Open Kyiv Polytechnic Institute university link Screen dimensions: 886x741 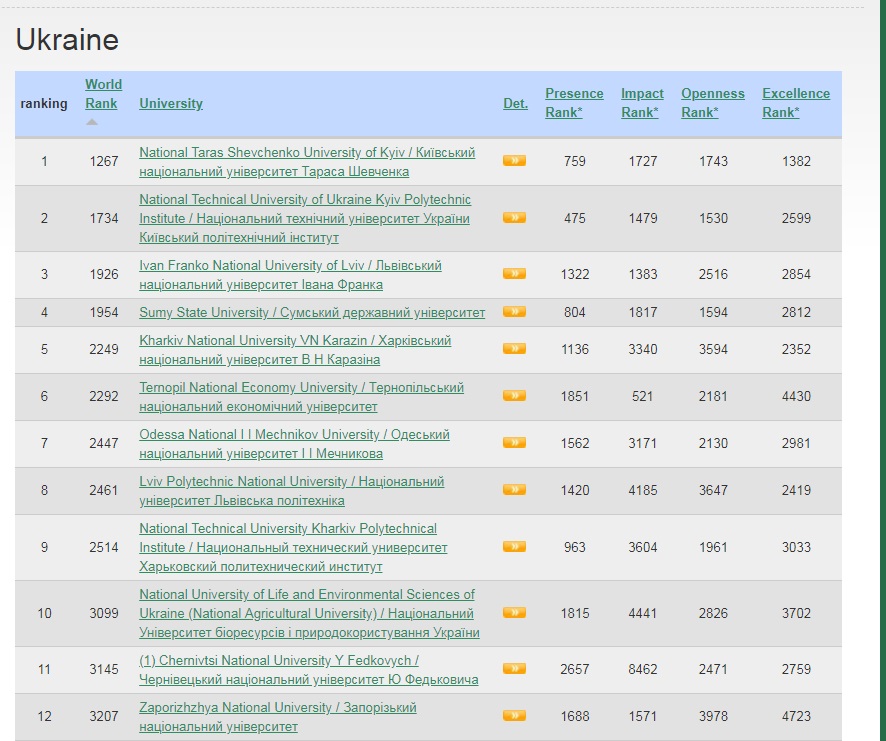(305, 218)
